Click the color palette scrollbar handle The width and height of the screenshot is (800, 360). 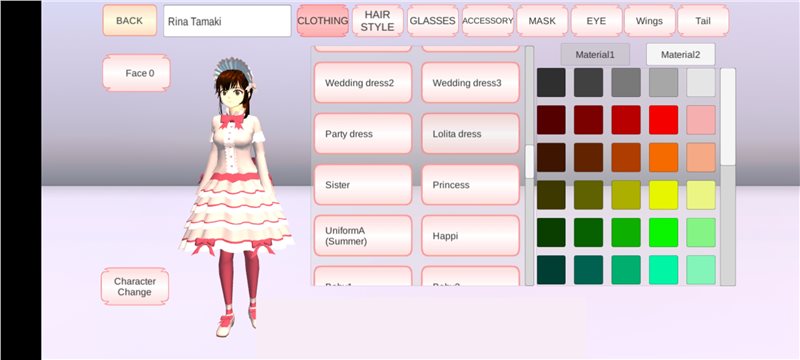coord(728,117)
